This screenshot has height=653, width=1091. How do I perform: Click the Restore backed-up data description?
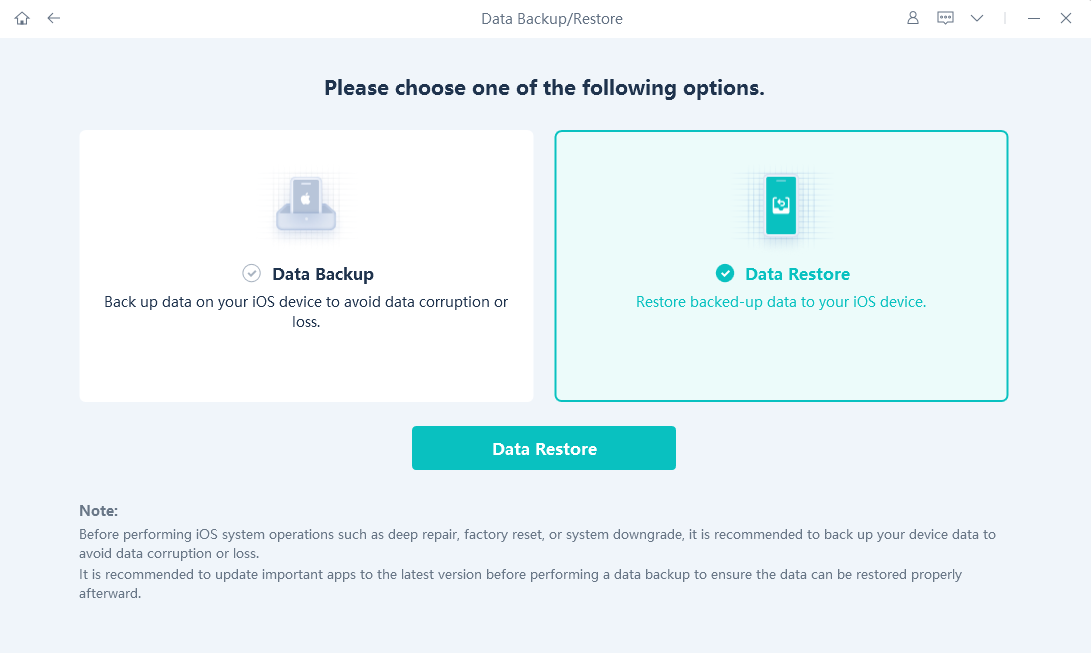click(x=781, y=302)
